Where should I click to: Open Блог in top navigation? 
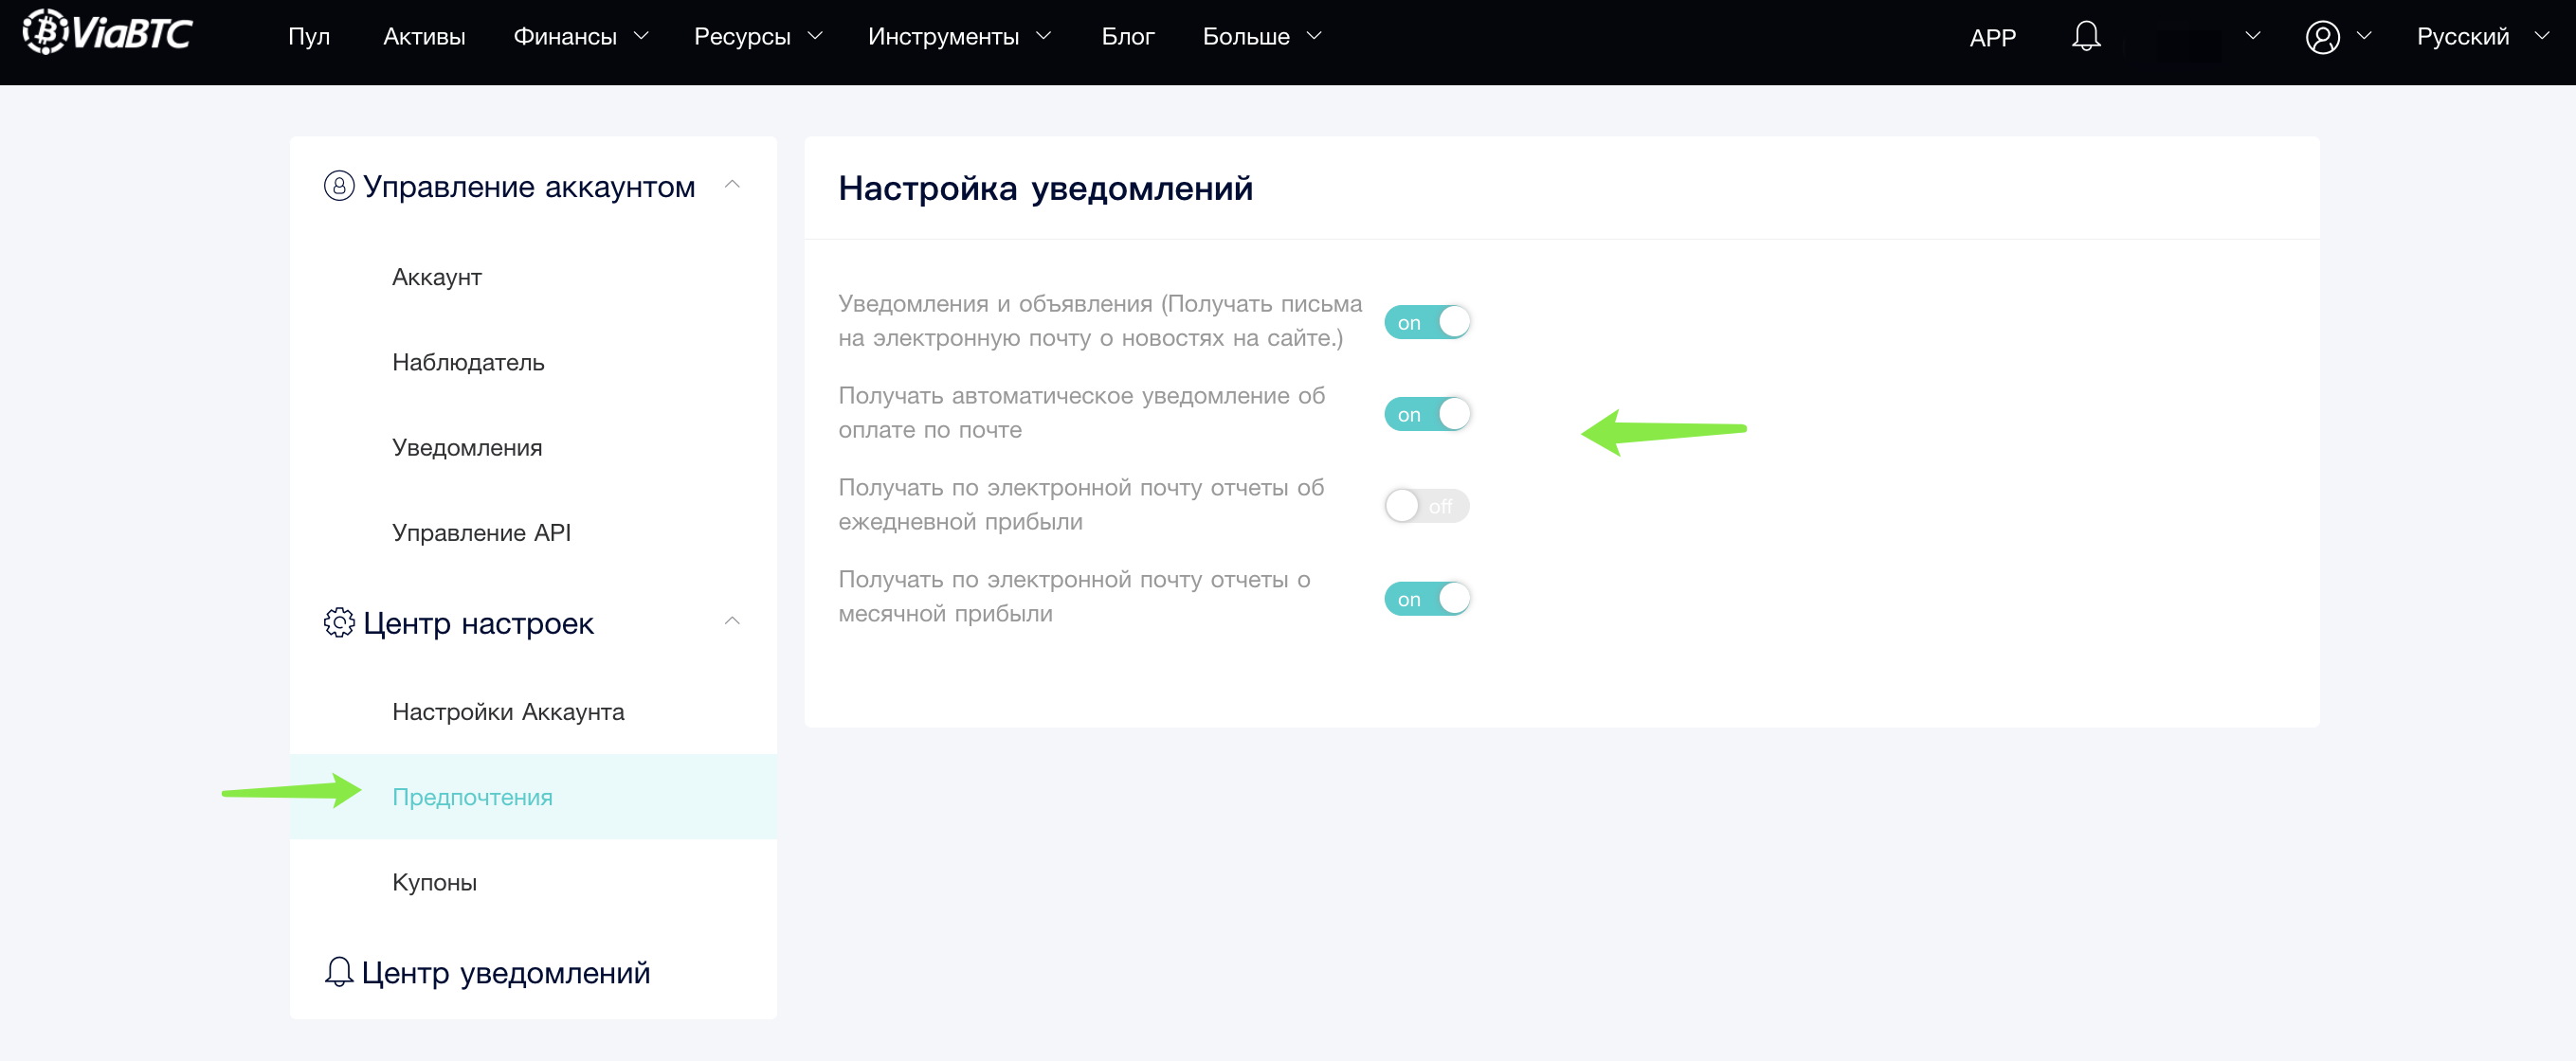click(1128, 37)
